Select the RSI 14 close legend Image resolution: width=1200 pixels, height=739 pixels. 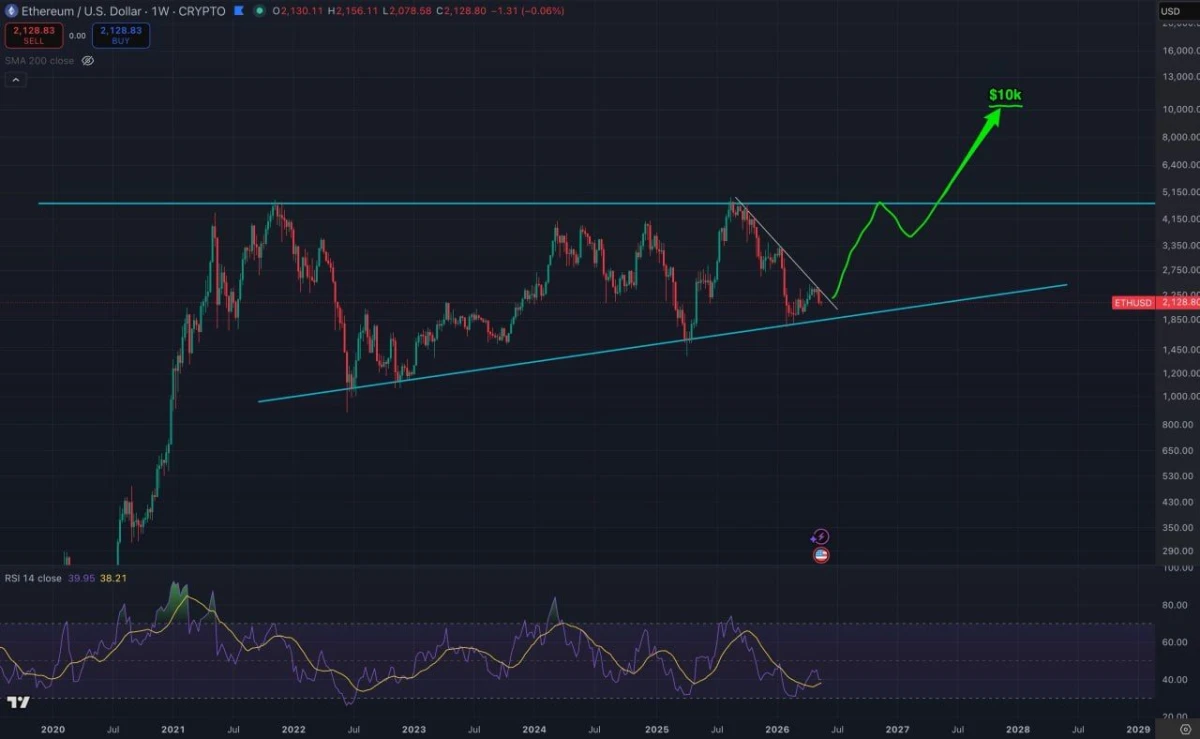pyautogui.click(x=33, y=578)
